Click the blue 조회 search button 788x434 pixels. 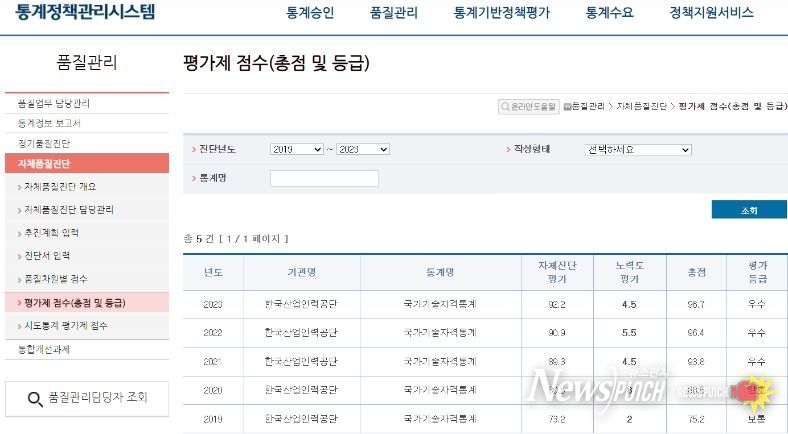pyautogui.click(x=749, y=209)
